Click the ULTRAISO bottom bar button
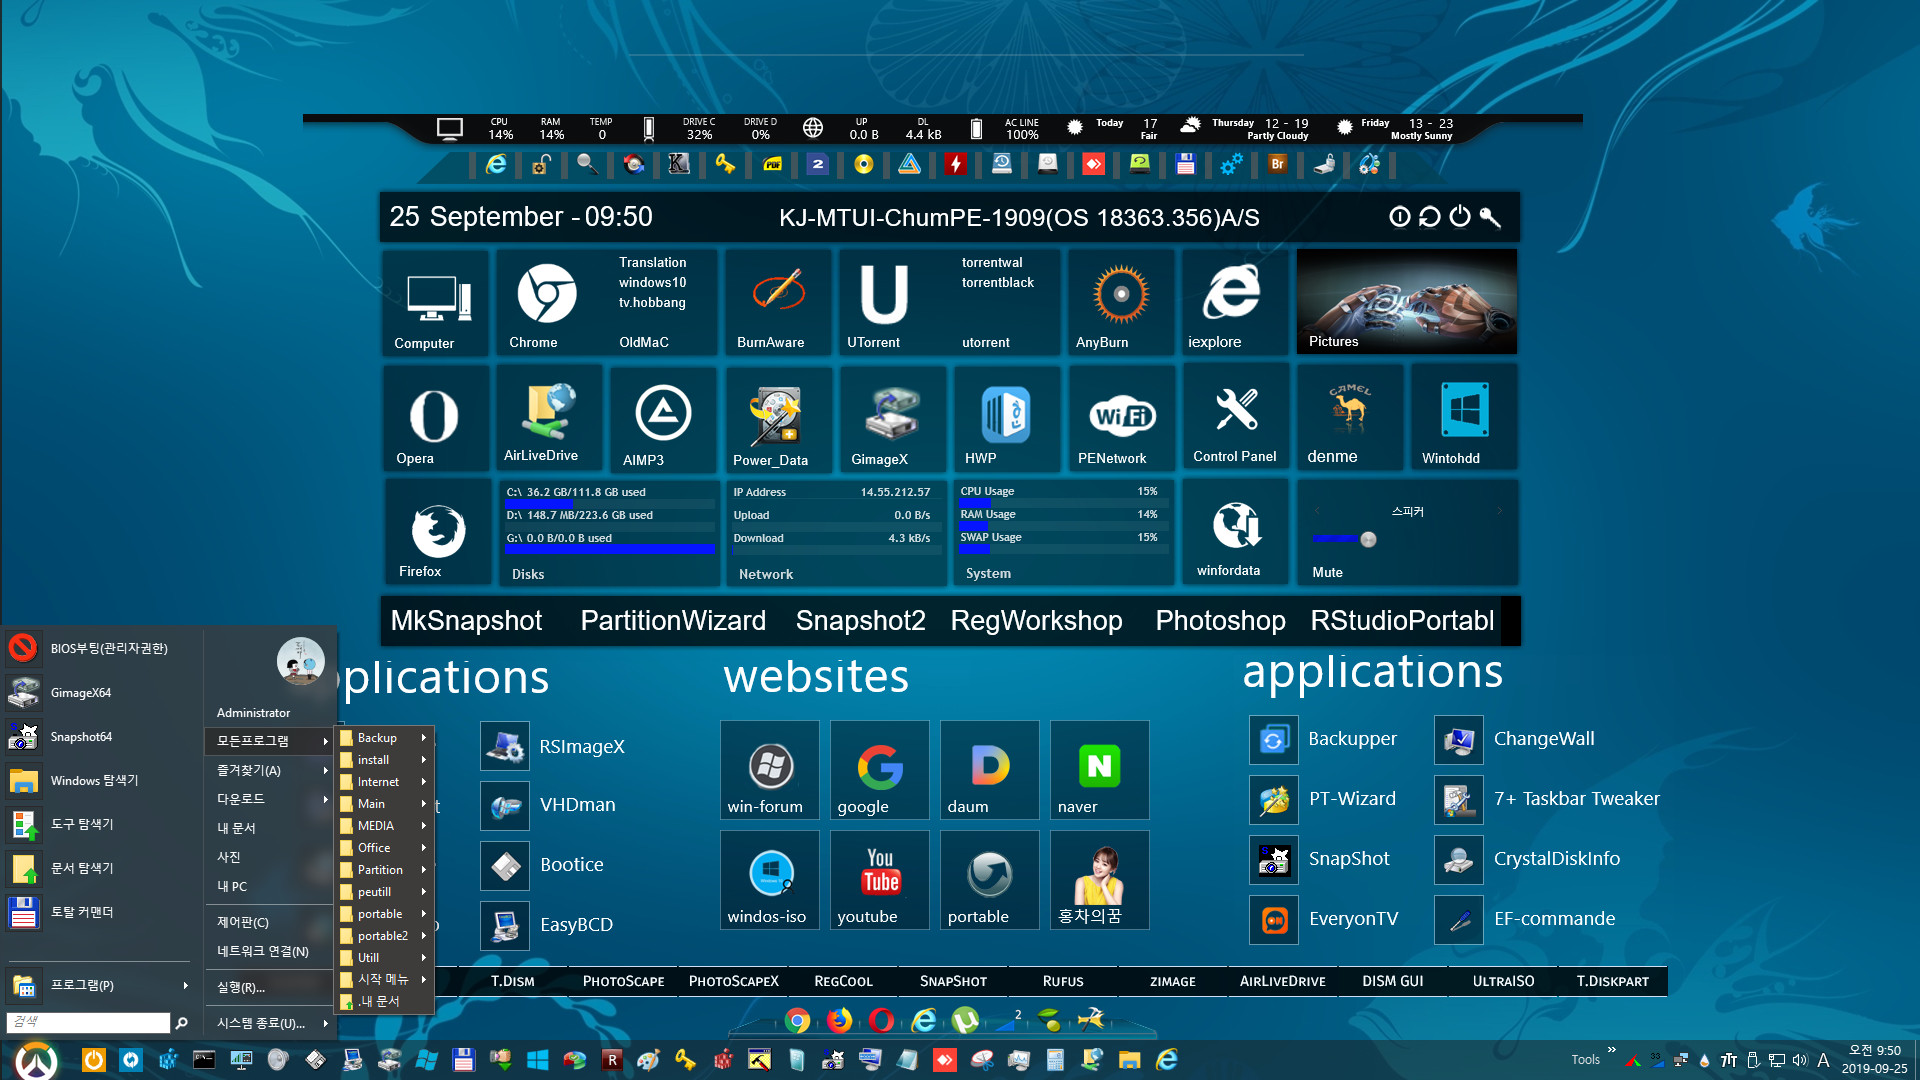 click(1503, 981)
